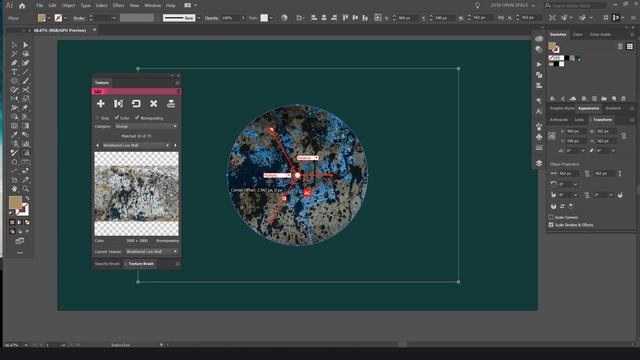The width and height of the screenshot is (640, 360).
Task: Click the stamp save icon in Texture panel
Action: 171,104
